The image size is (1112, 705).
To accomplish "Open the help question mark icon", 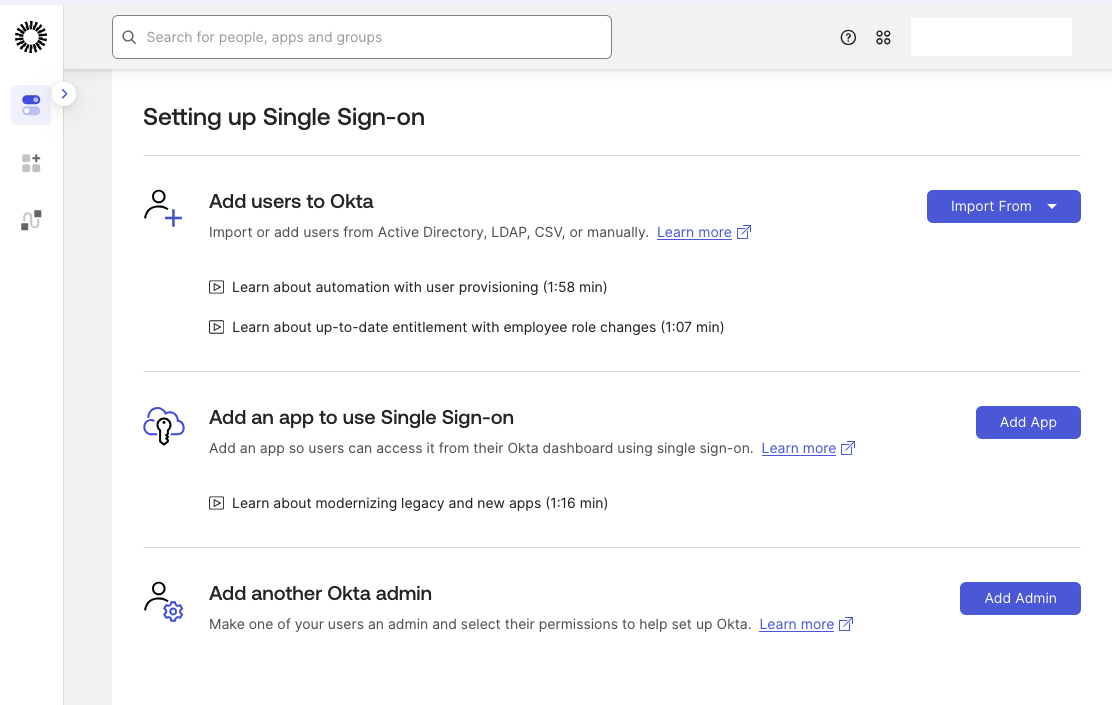I will (x=848, y=37).
